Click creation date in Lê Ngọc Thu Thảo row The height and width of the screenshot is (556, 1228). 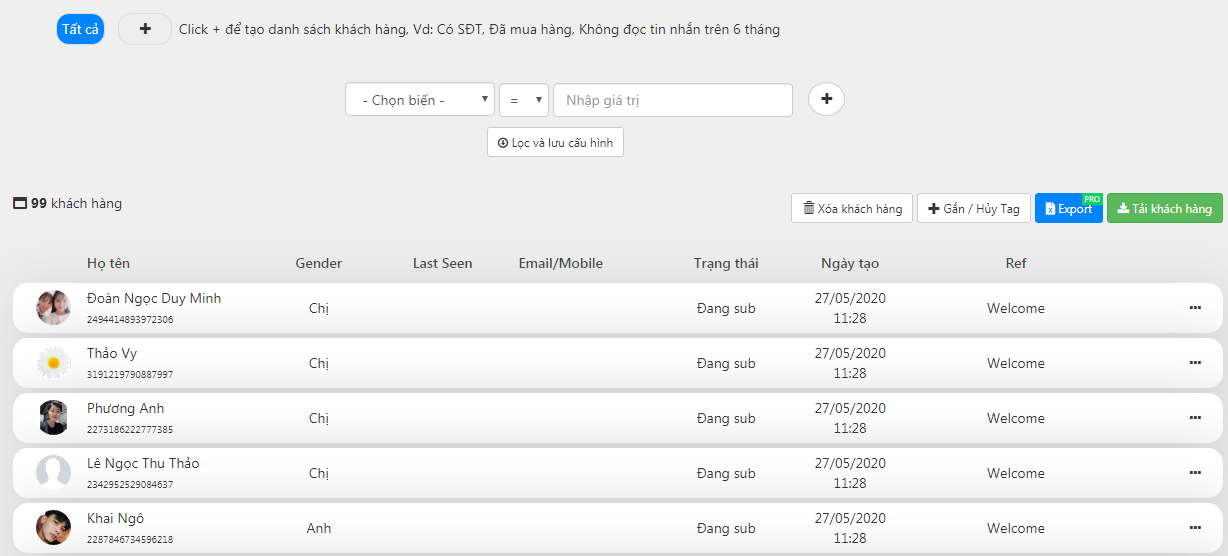point(850,473)
